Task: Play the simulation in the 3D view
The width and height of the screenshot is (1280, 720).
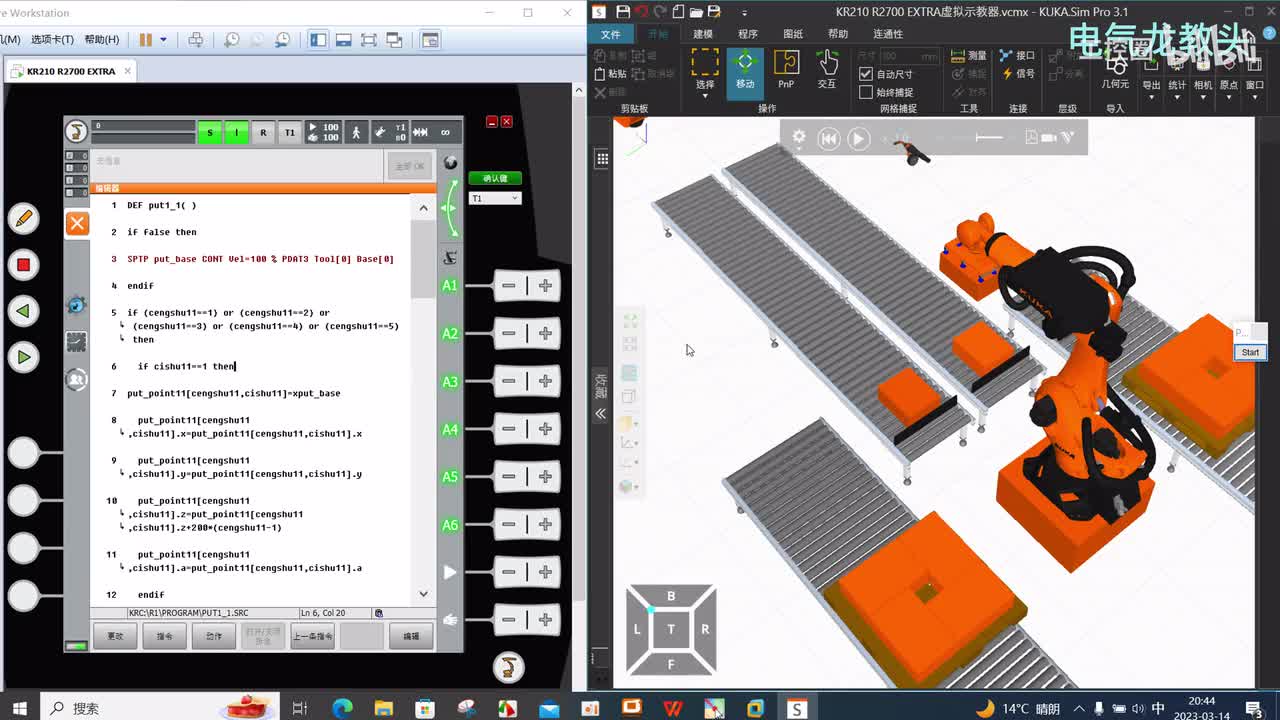Action: (859, 139)
